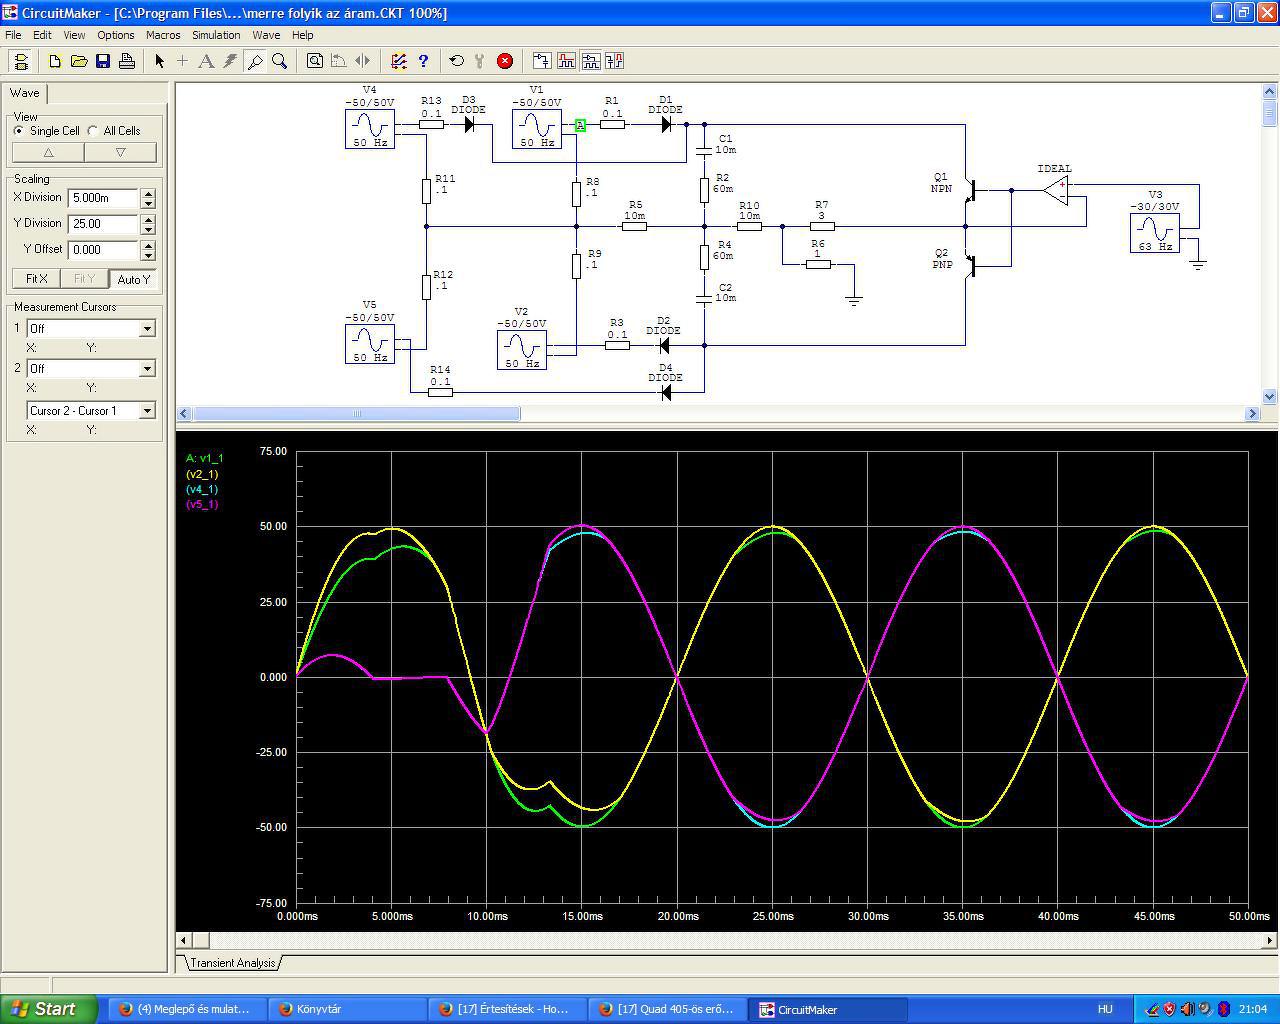Select the arrow pointer tool
Image resolution: width=1280 pixels, height=1024 pixels.
[x=159, y=61]
